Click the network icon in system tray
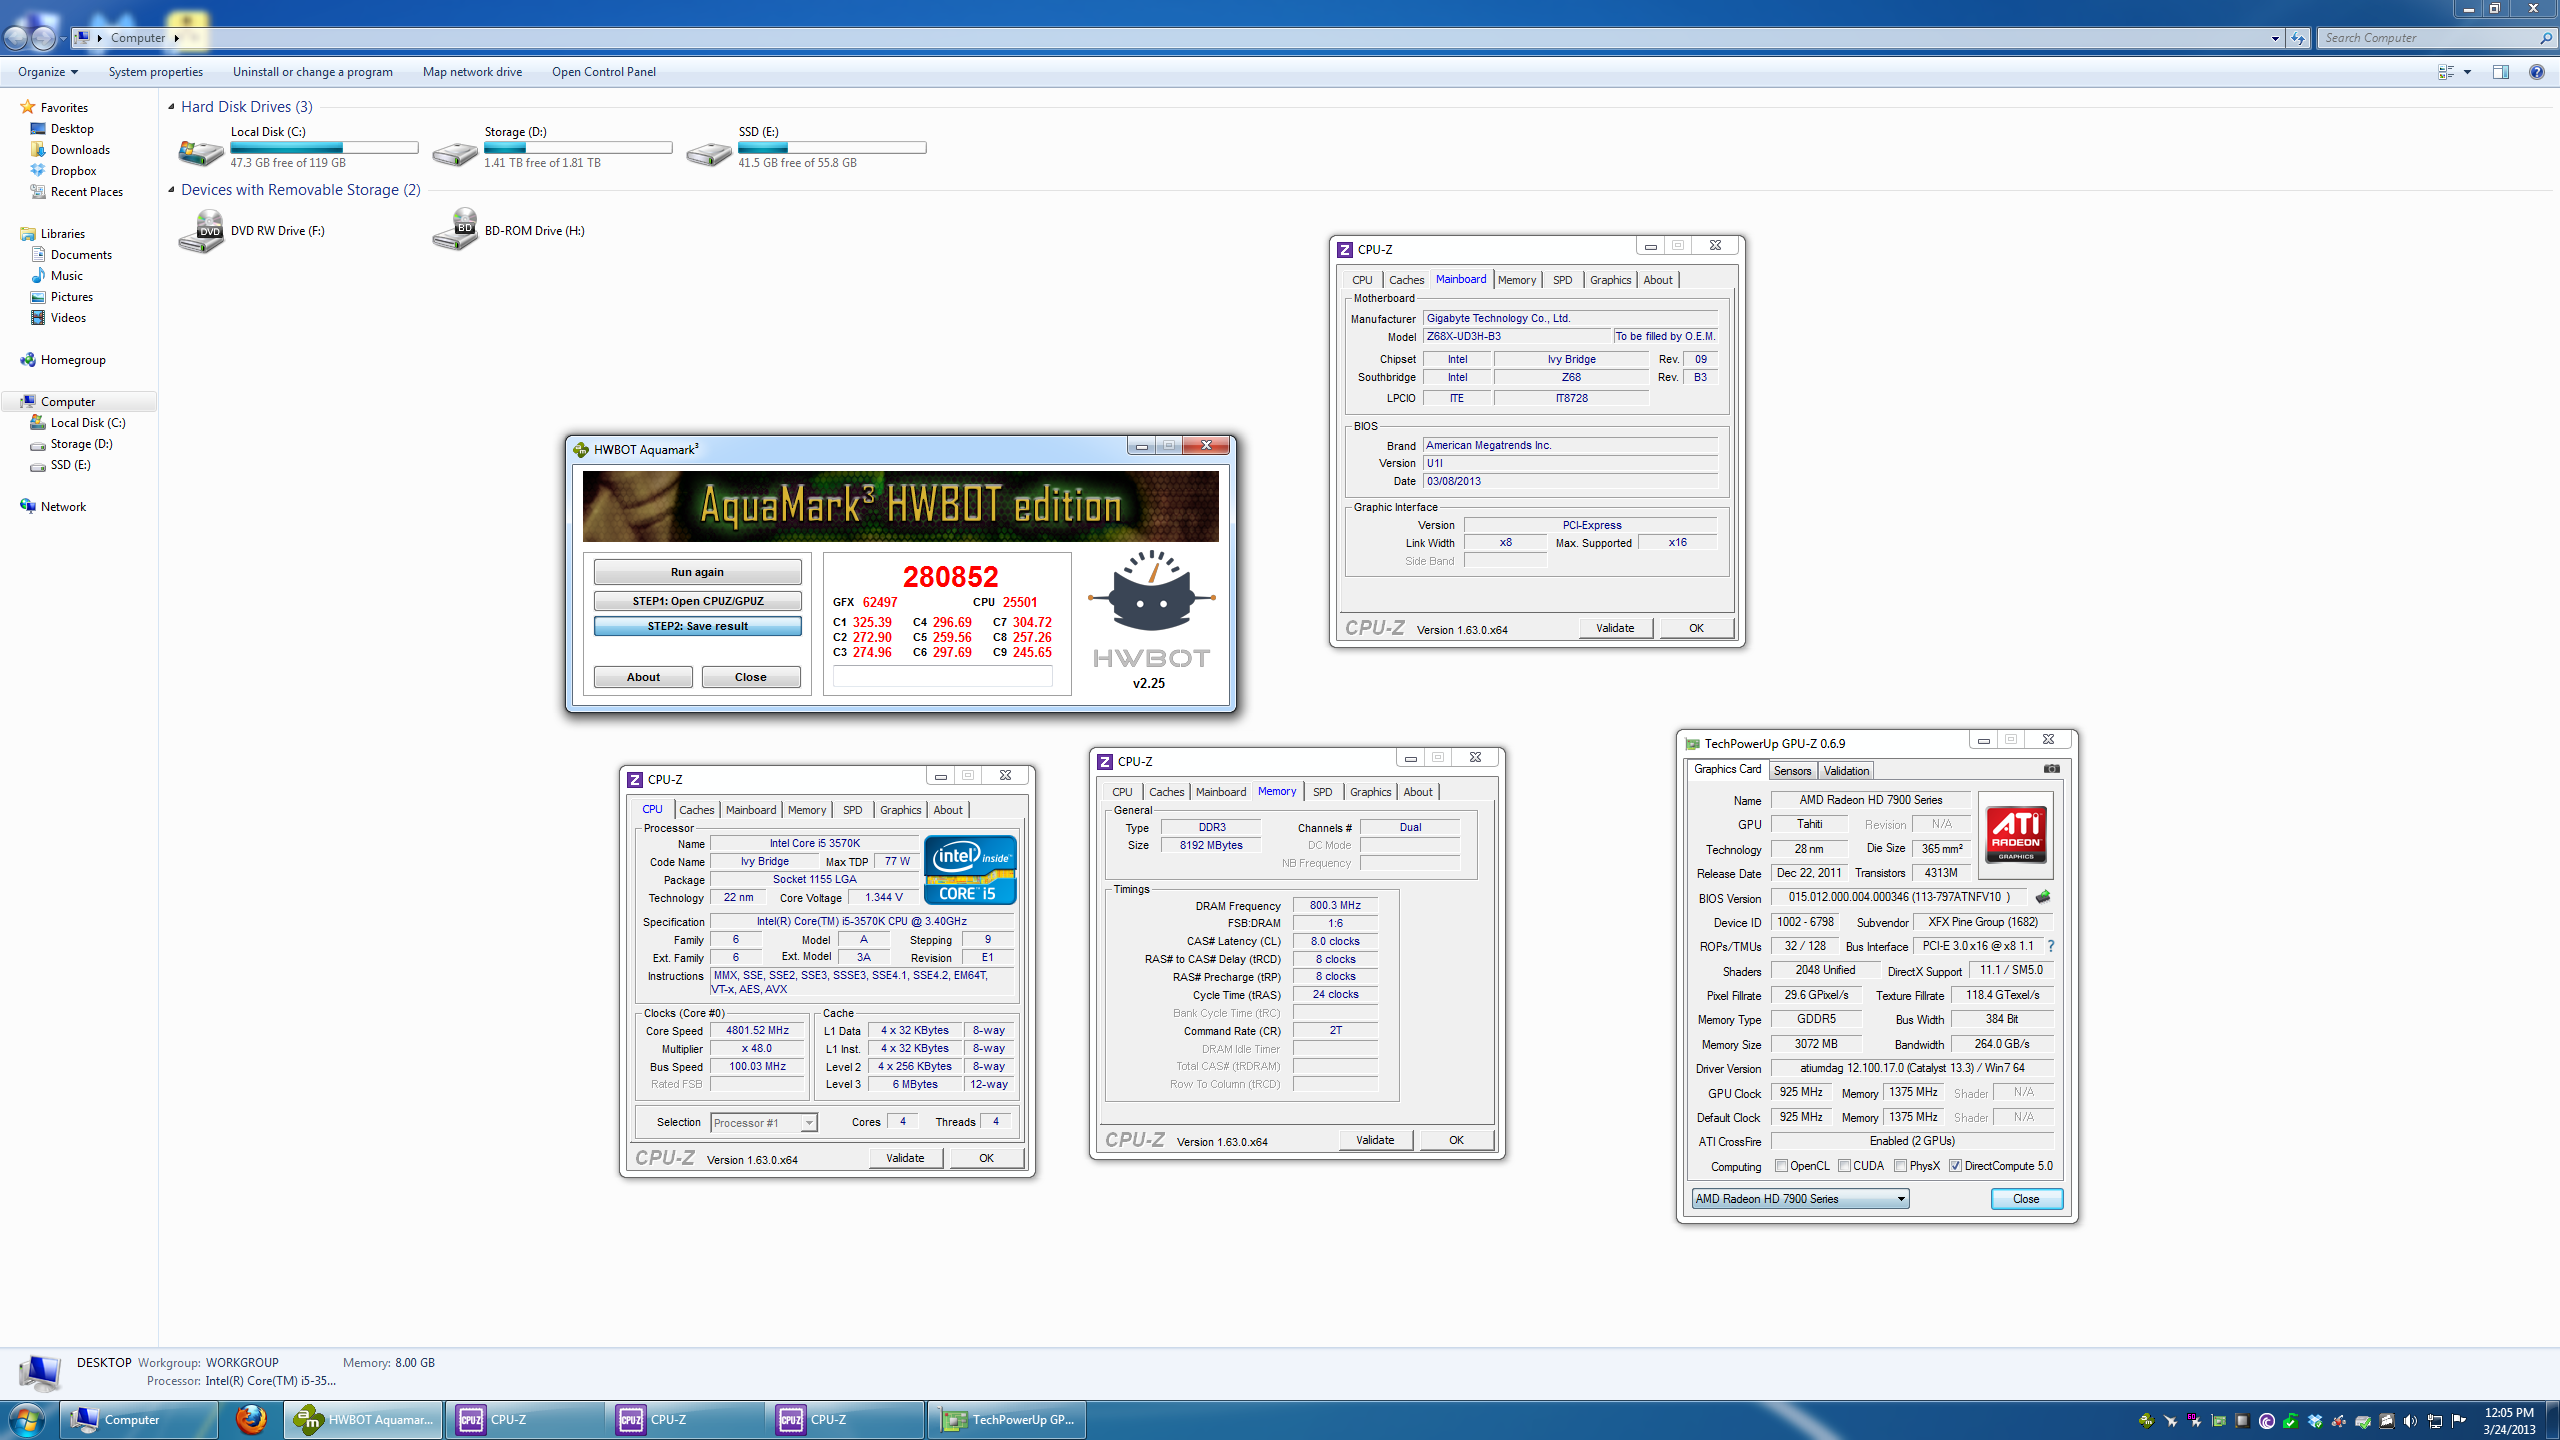Viewport: 2560px width, 1440px height. point(2434,1420)
